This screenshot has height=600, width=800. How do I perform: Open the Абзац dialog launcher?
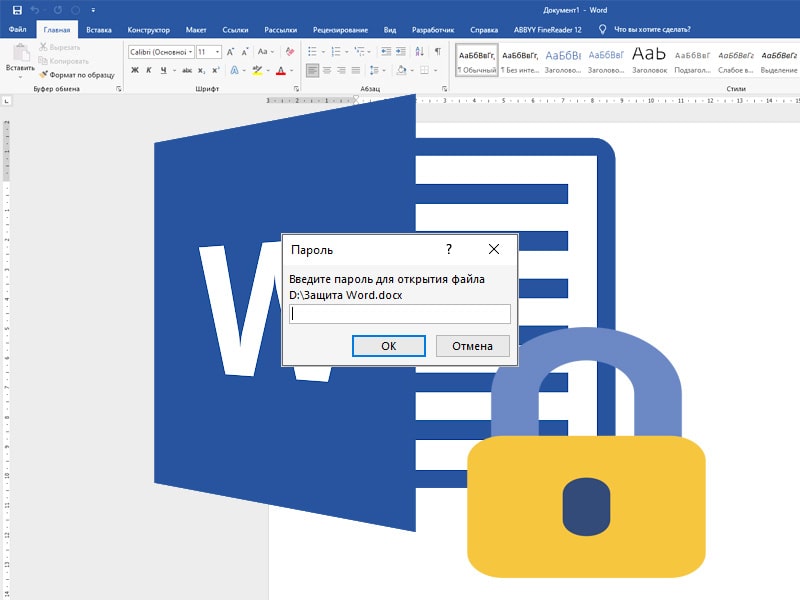tap(444, 89)
